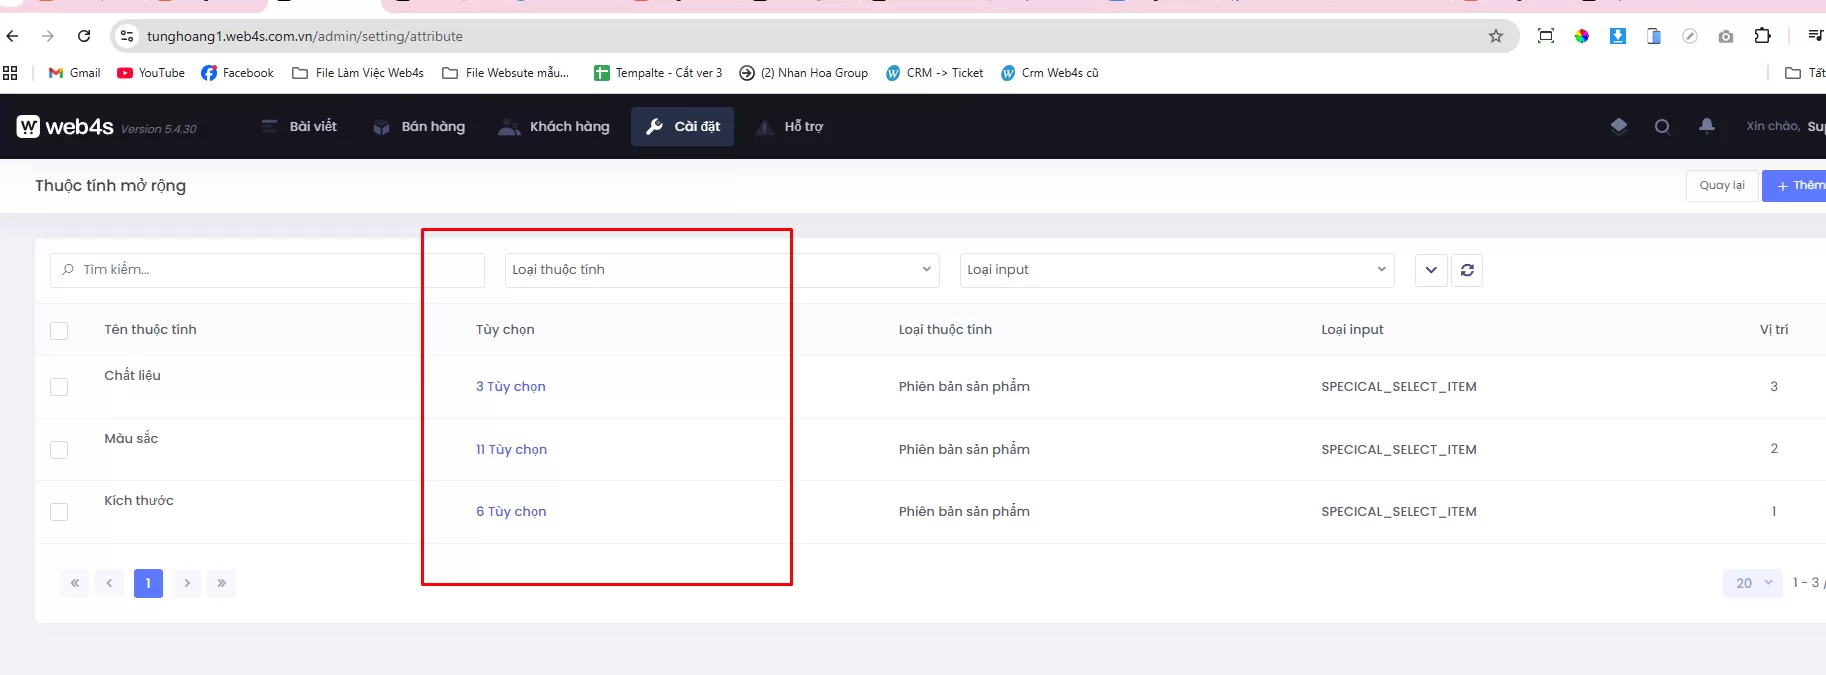This screenshot has height=675, width=1826.
Task: Open the Loại thuộc tính dropdown
Action: 721,270
